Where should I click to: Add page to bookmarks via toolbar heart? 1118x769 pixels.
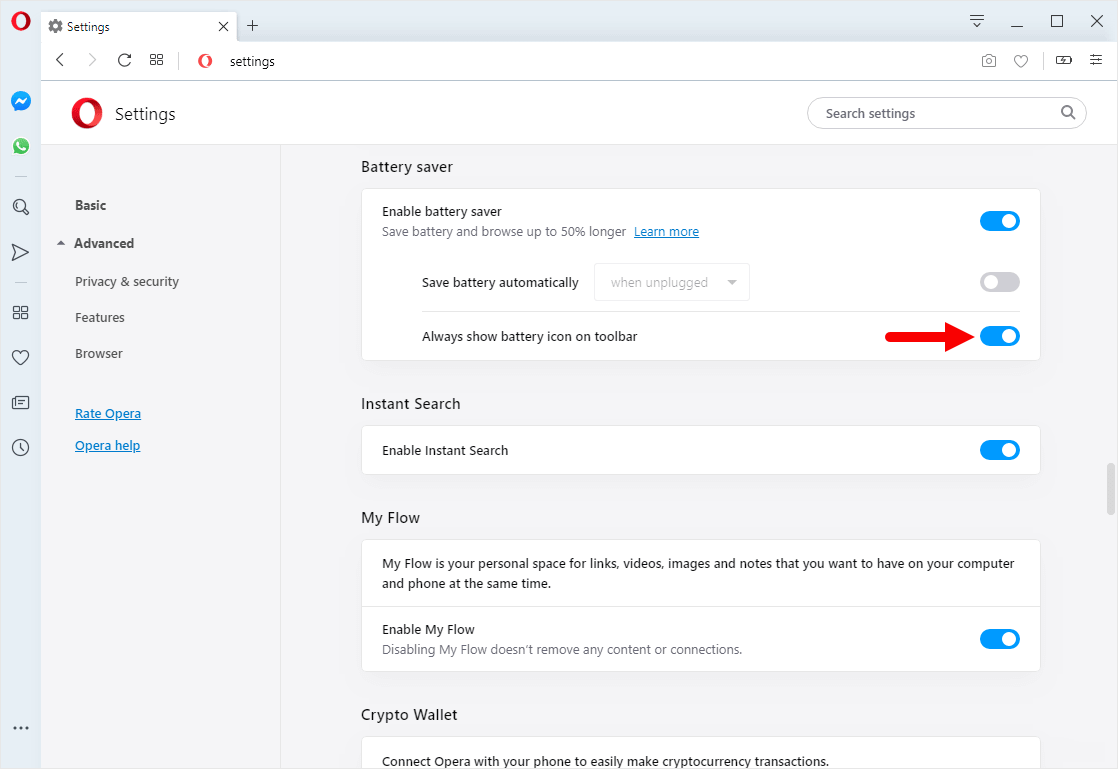pos(1021,61)
